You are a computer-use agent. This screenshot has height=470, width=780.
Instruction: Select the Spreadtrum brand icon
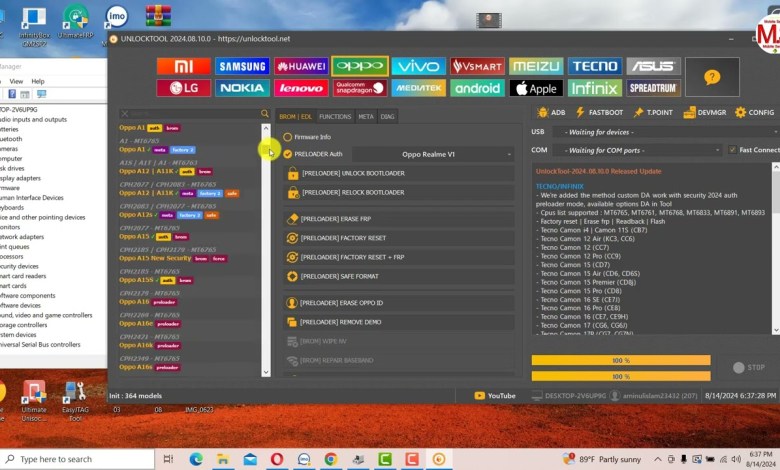pos(653,88)
